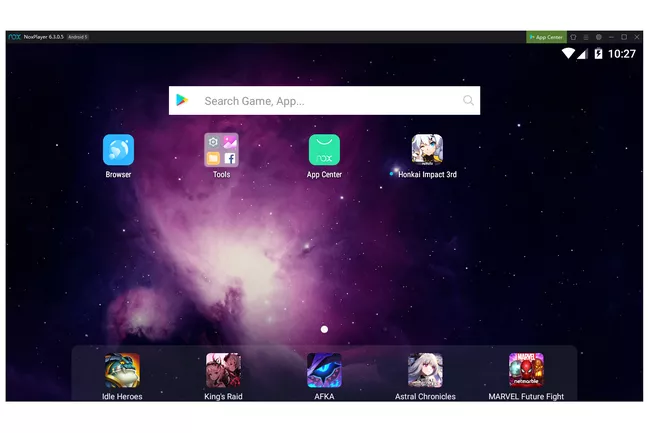Click the magnifier icon in search bar
The height and width of the screenshot is (433, 650).
click(468, 100)
